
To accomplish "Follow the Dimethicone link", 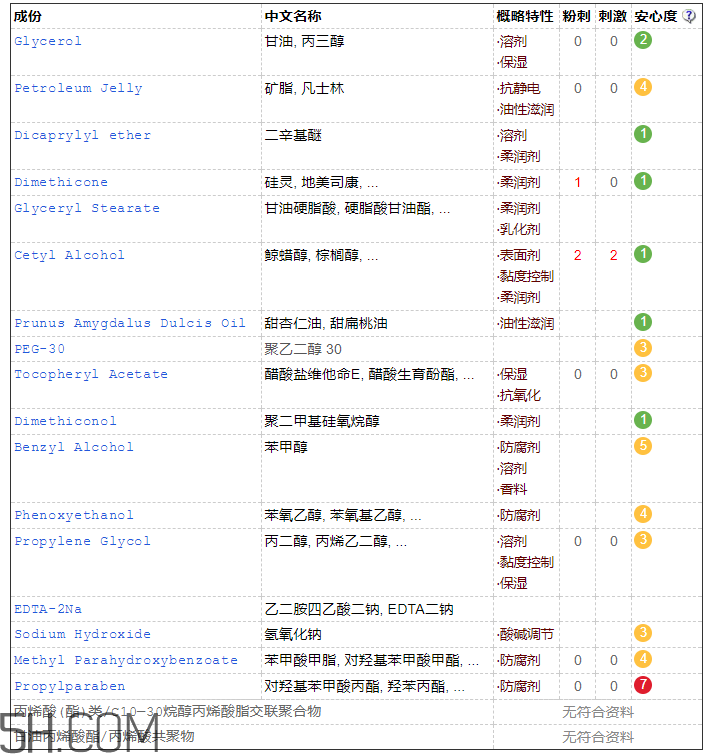I will point(61,182).
